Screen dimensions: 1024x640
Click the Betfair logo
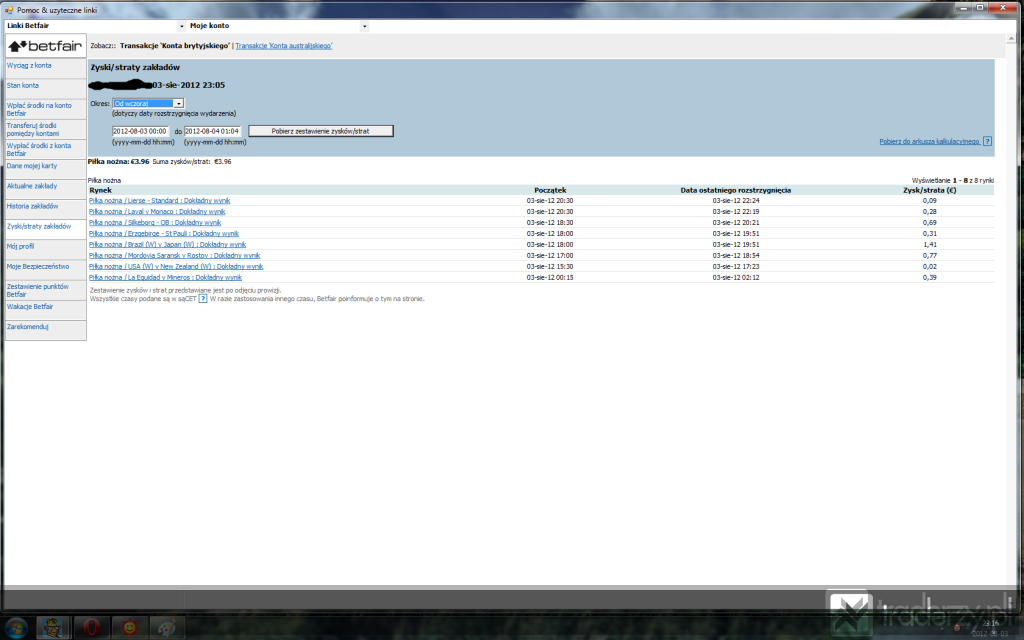click(45, 46)
